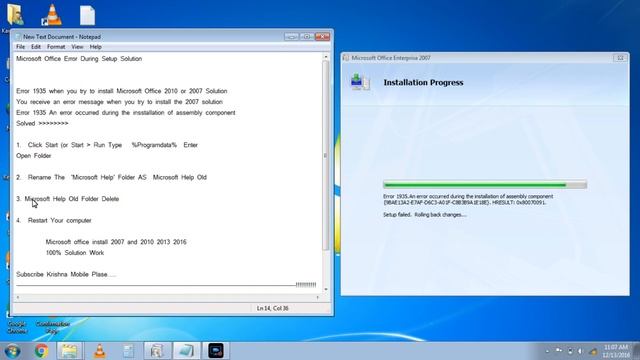Click 'Microsoft office install 2007 and 2010' line
Viewport: 640px width, 360px height.
116,242
